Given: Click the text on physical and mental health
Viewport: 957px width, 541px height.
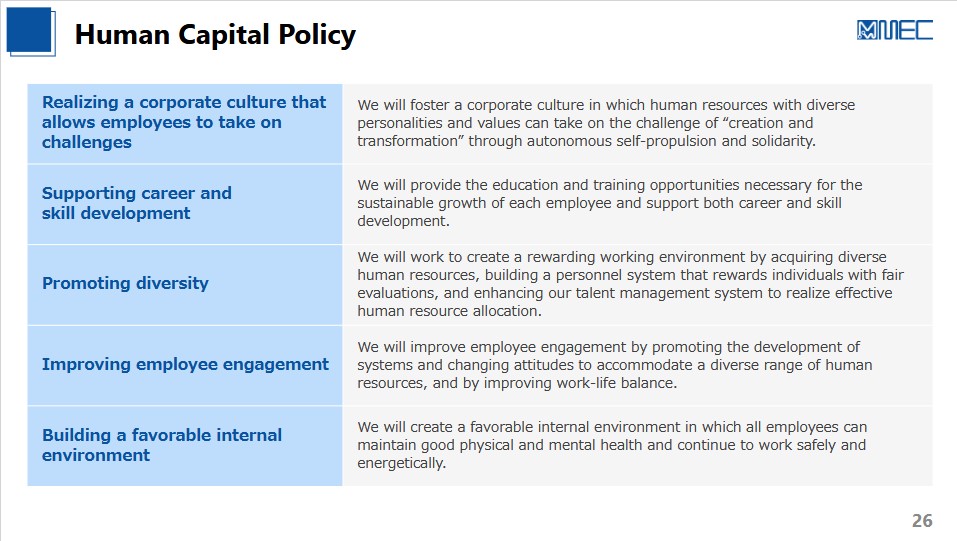Looking at the screenshot, I should [x=612, y=445].
